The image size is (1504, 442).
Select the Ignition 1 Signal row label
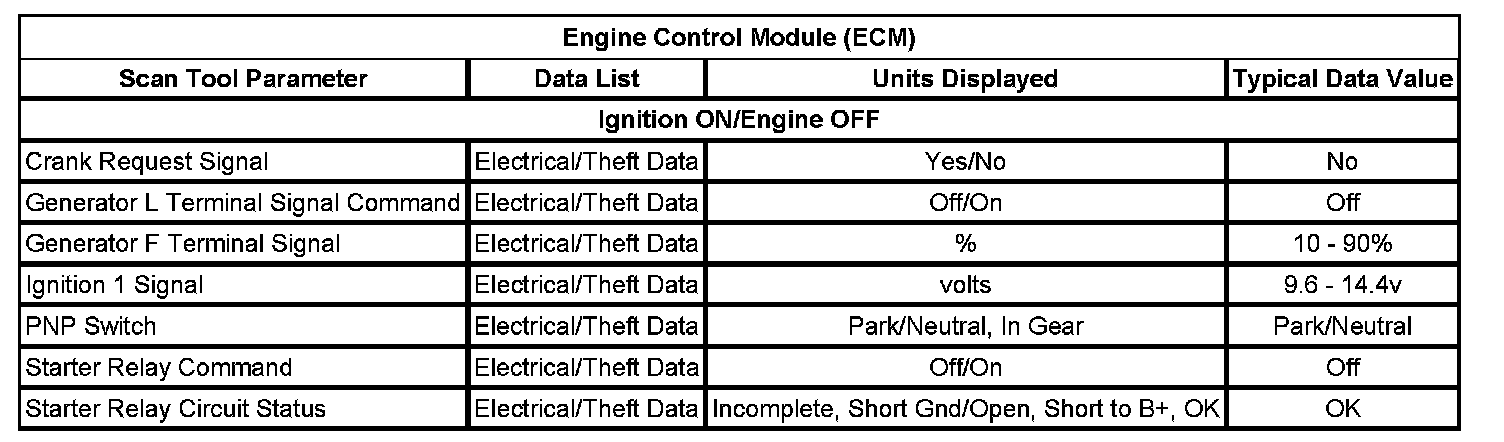pos(115,284)
